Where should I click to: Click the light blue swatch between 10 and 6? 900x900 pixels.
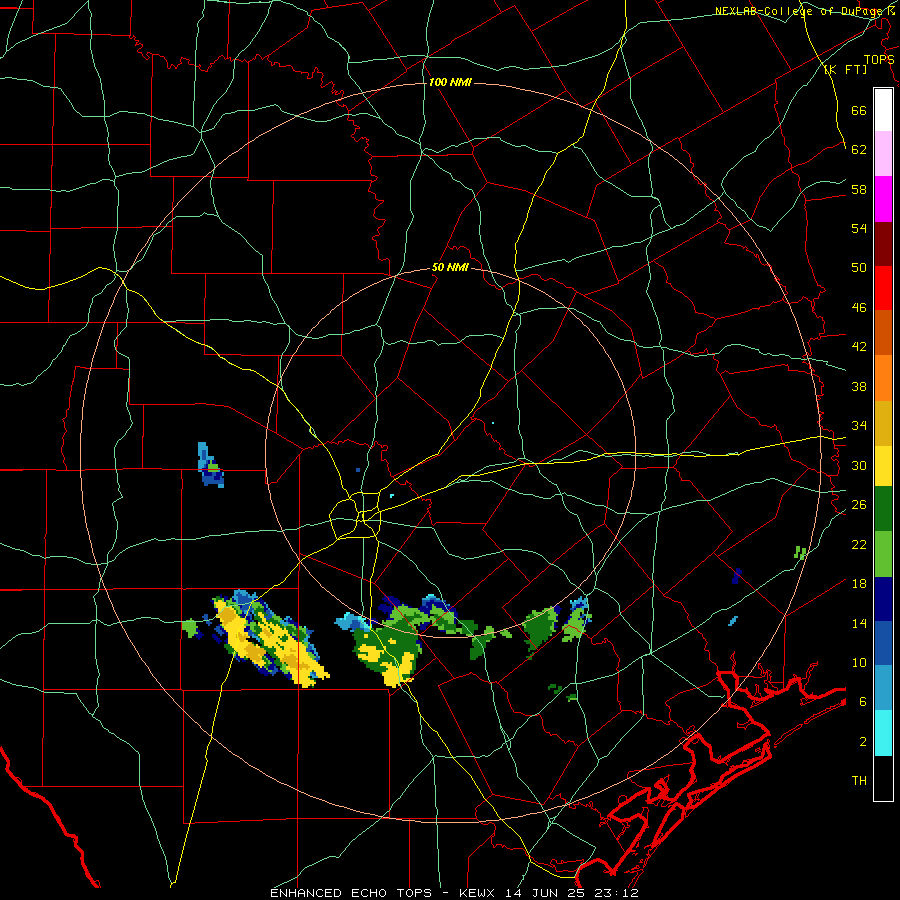883,687
